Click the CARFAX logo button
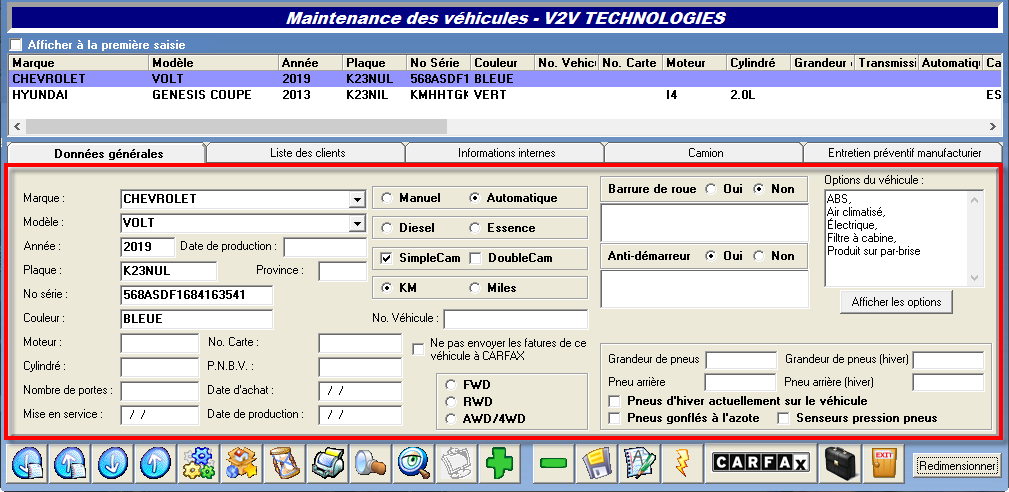Image resolution: width=1009 pixels, height=492 pixels. click(x=761, y=462)
